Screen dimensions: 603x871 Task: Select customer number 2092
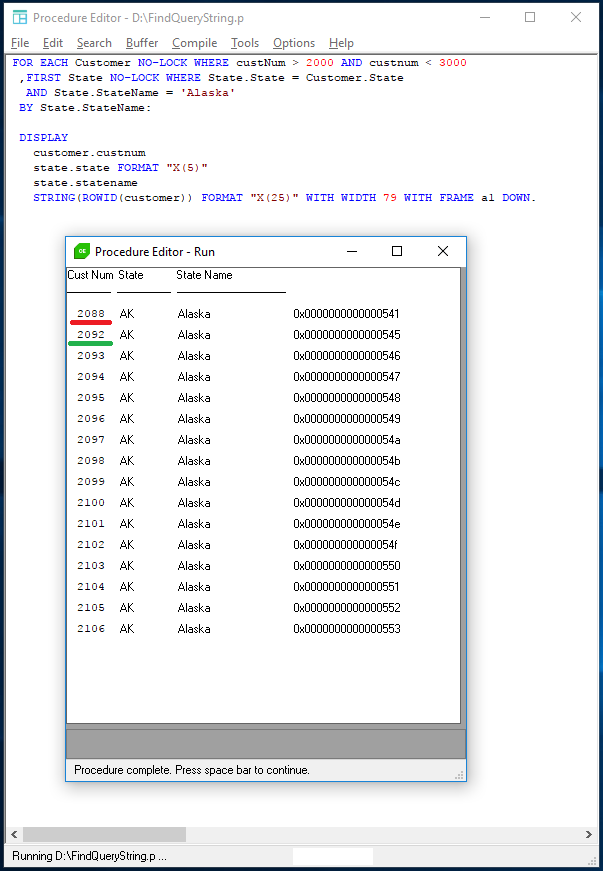coord(91,335)
